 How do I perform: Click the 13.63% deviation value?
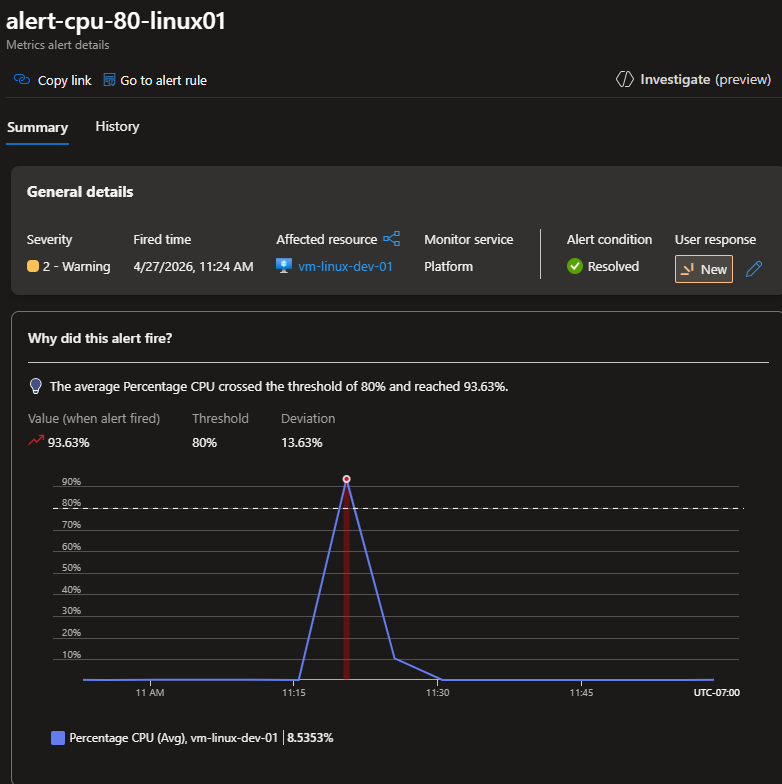click(x=302, y=442)
